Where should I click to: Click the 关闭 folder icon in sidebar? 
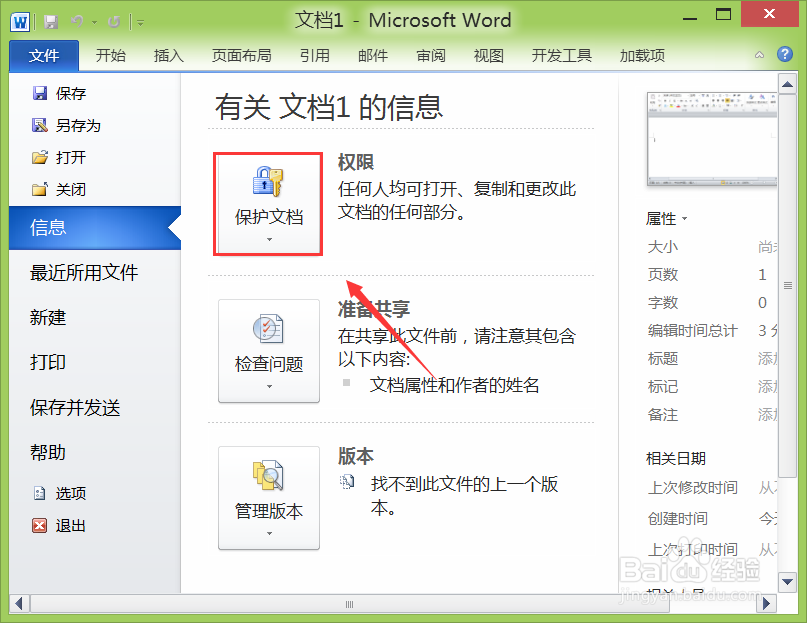40,189
